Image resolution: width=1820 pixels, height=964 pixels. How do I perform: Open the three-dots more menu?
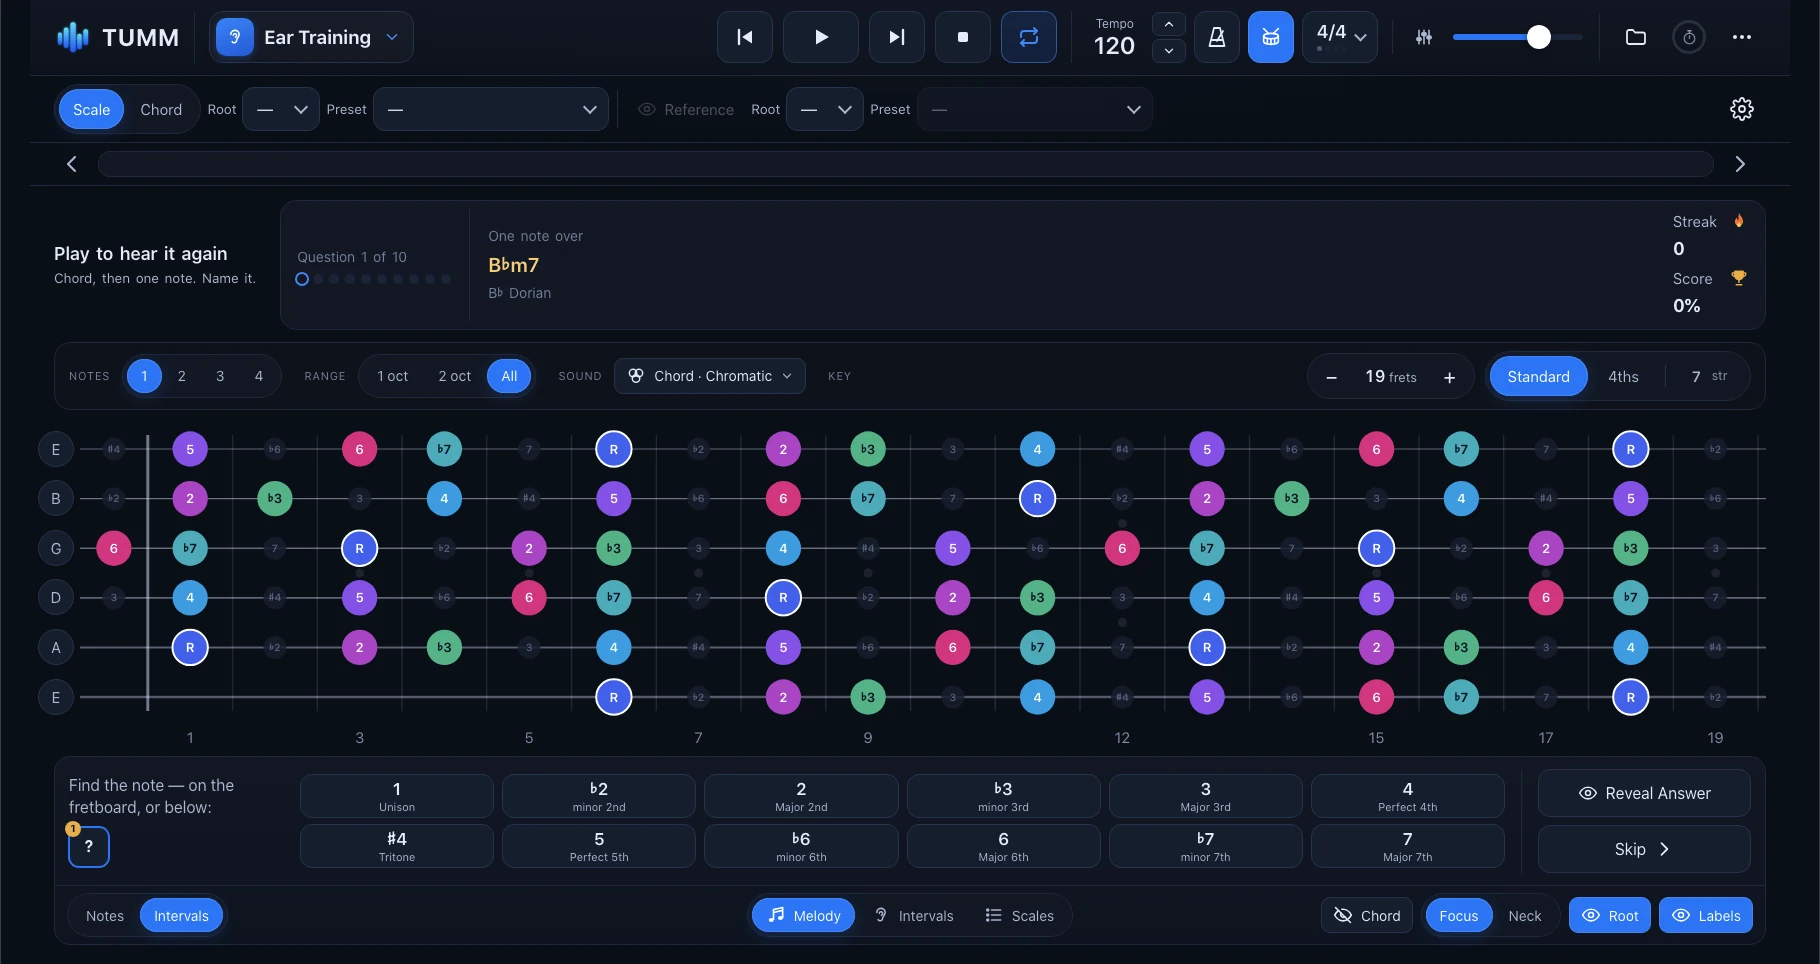coord(1742,37)
